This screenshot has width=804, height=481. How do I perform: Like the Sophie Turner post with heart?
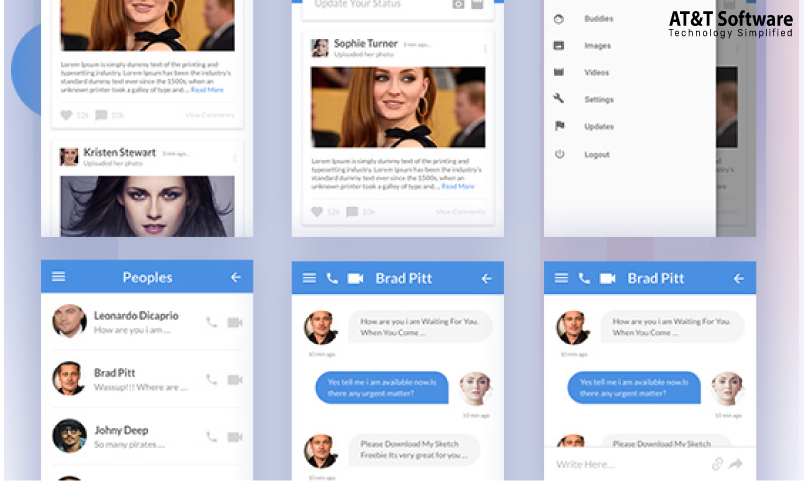(317, 212)
